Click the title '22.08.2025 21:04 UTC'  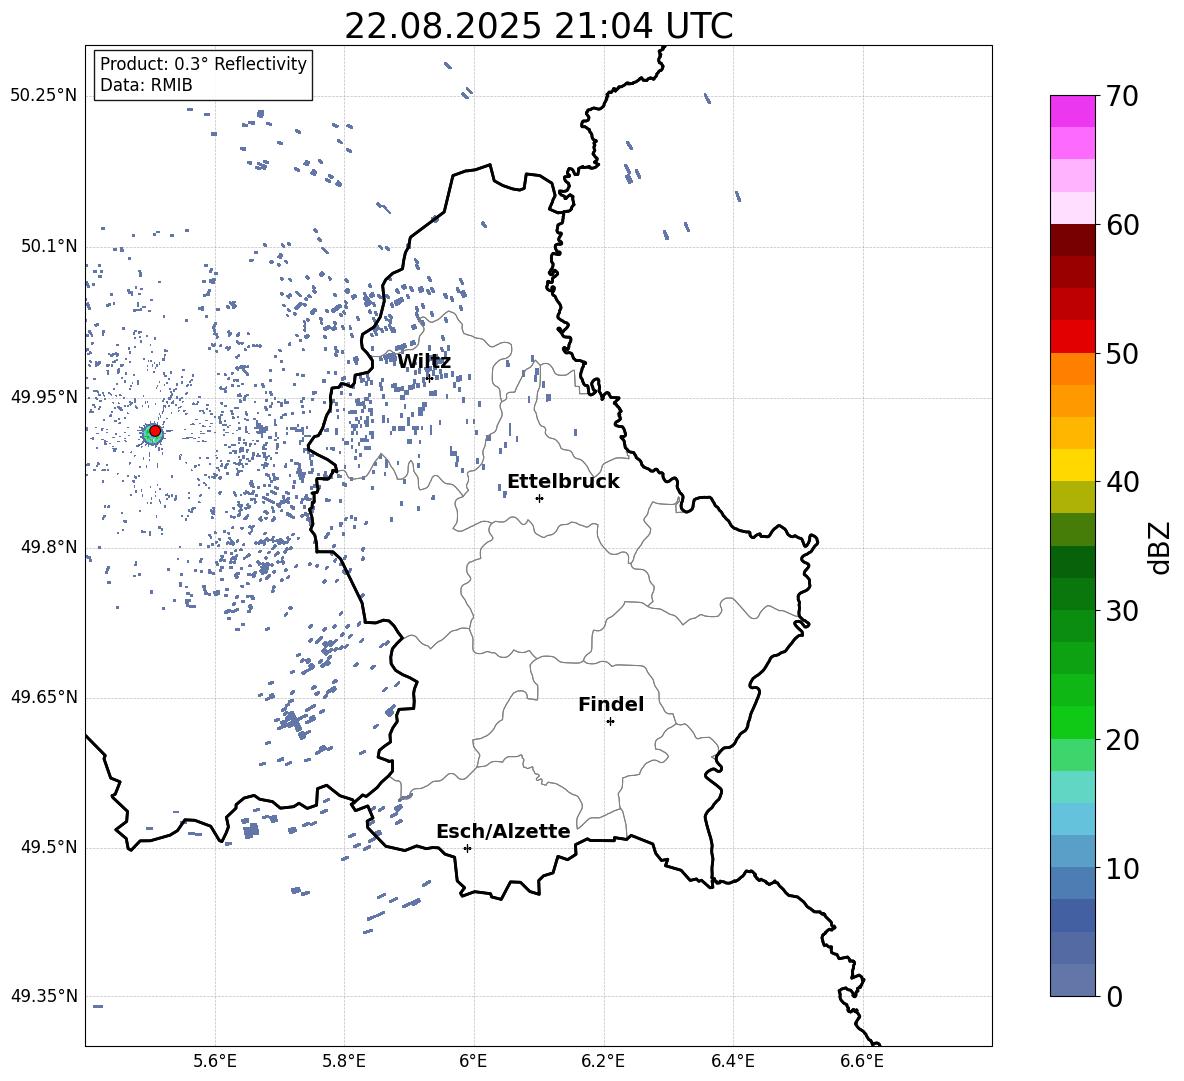539,26
